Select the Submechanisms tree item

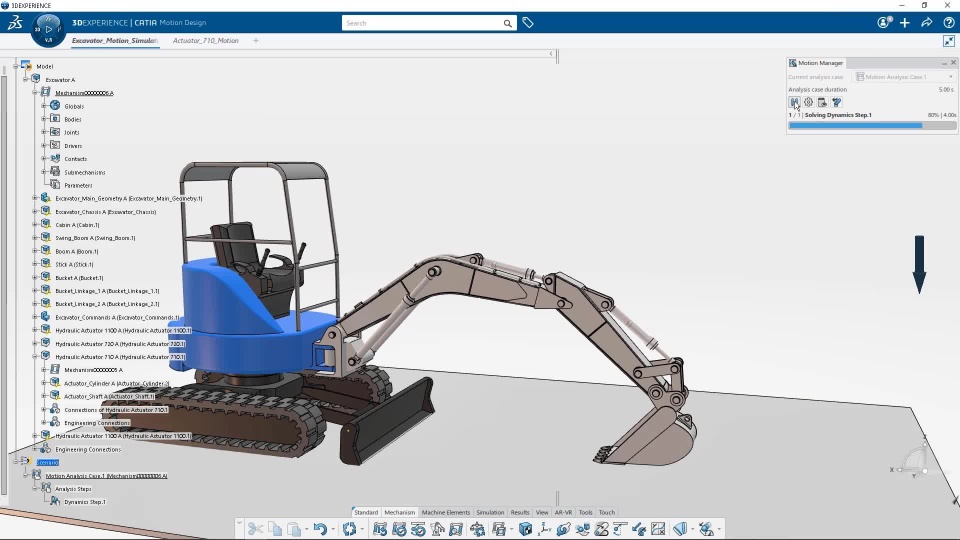point(84,172)
